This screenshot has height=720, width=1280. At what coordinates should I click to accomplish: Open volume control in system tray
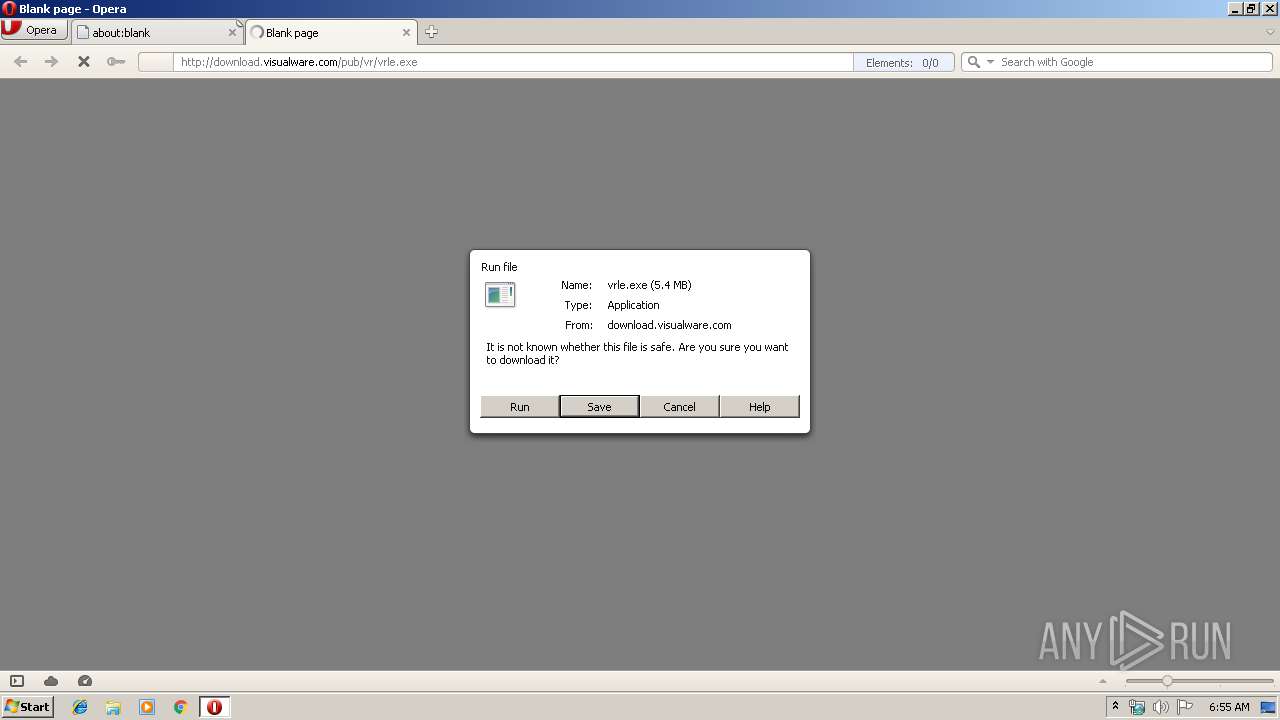pyautogui.click(x=1161, y=707)
